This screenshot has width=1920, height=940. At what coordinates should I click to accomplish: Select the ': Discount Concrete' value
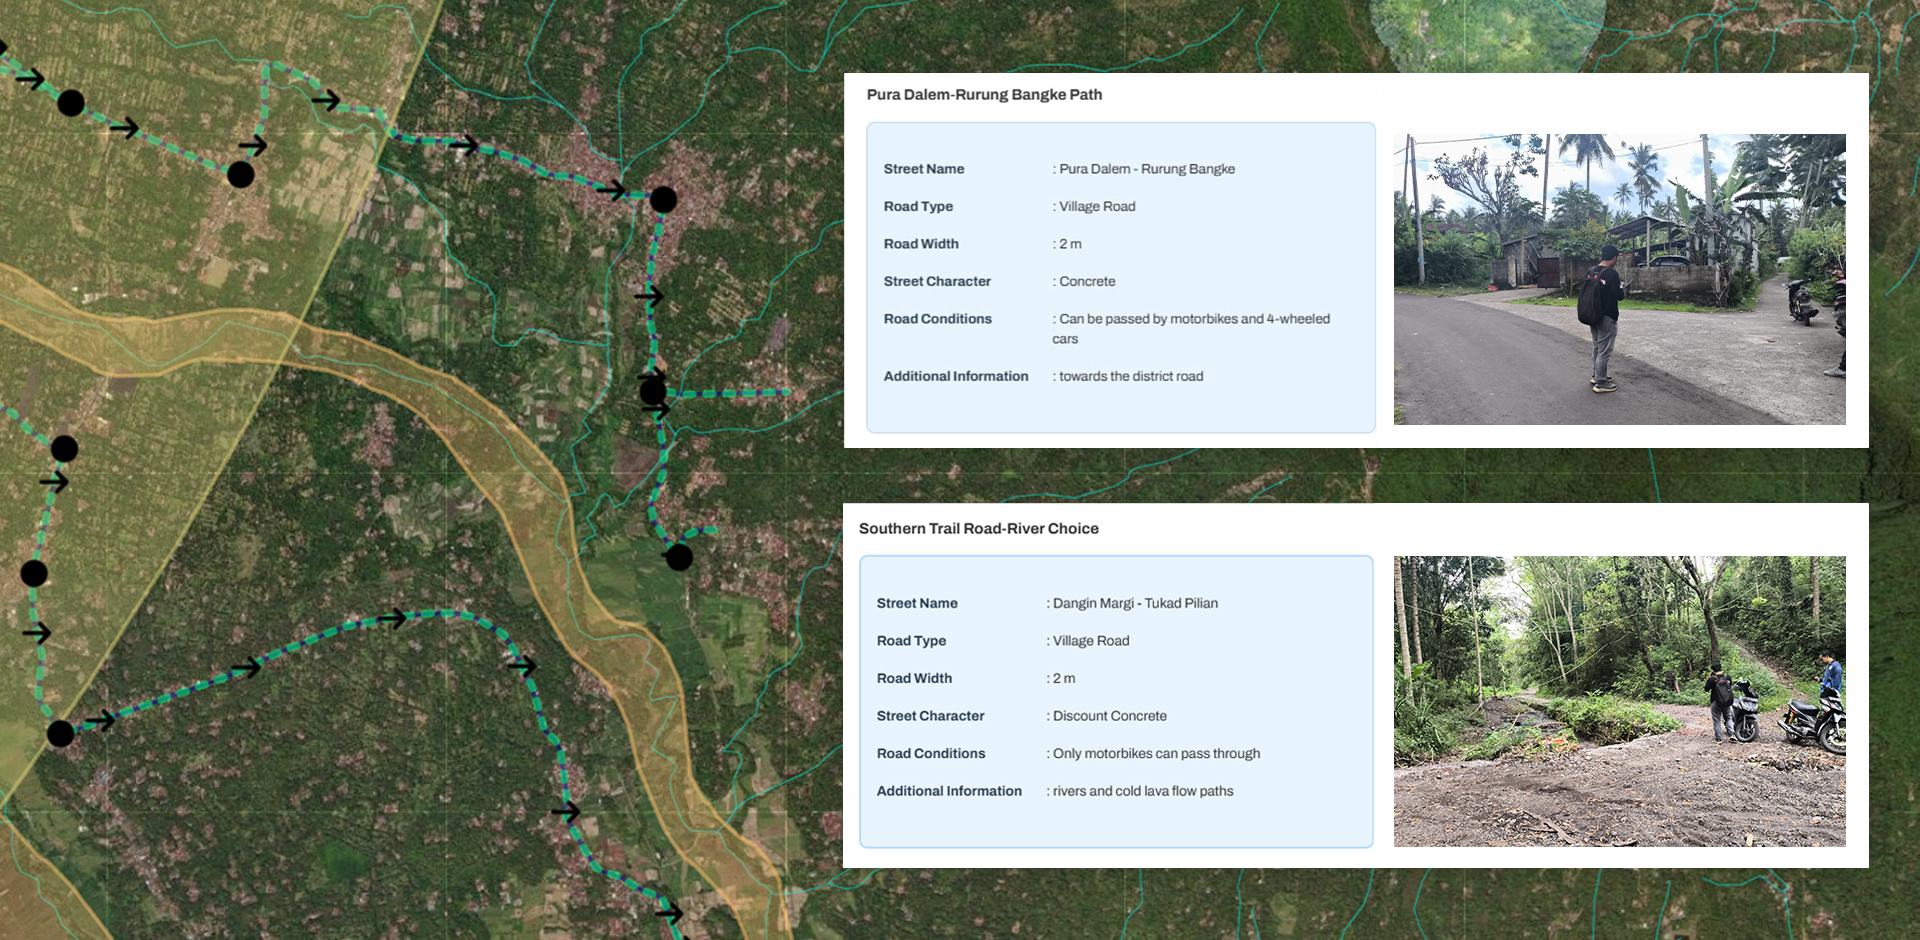click(x=1107, y=716)
